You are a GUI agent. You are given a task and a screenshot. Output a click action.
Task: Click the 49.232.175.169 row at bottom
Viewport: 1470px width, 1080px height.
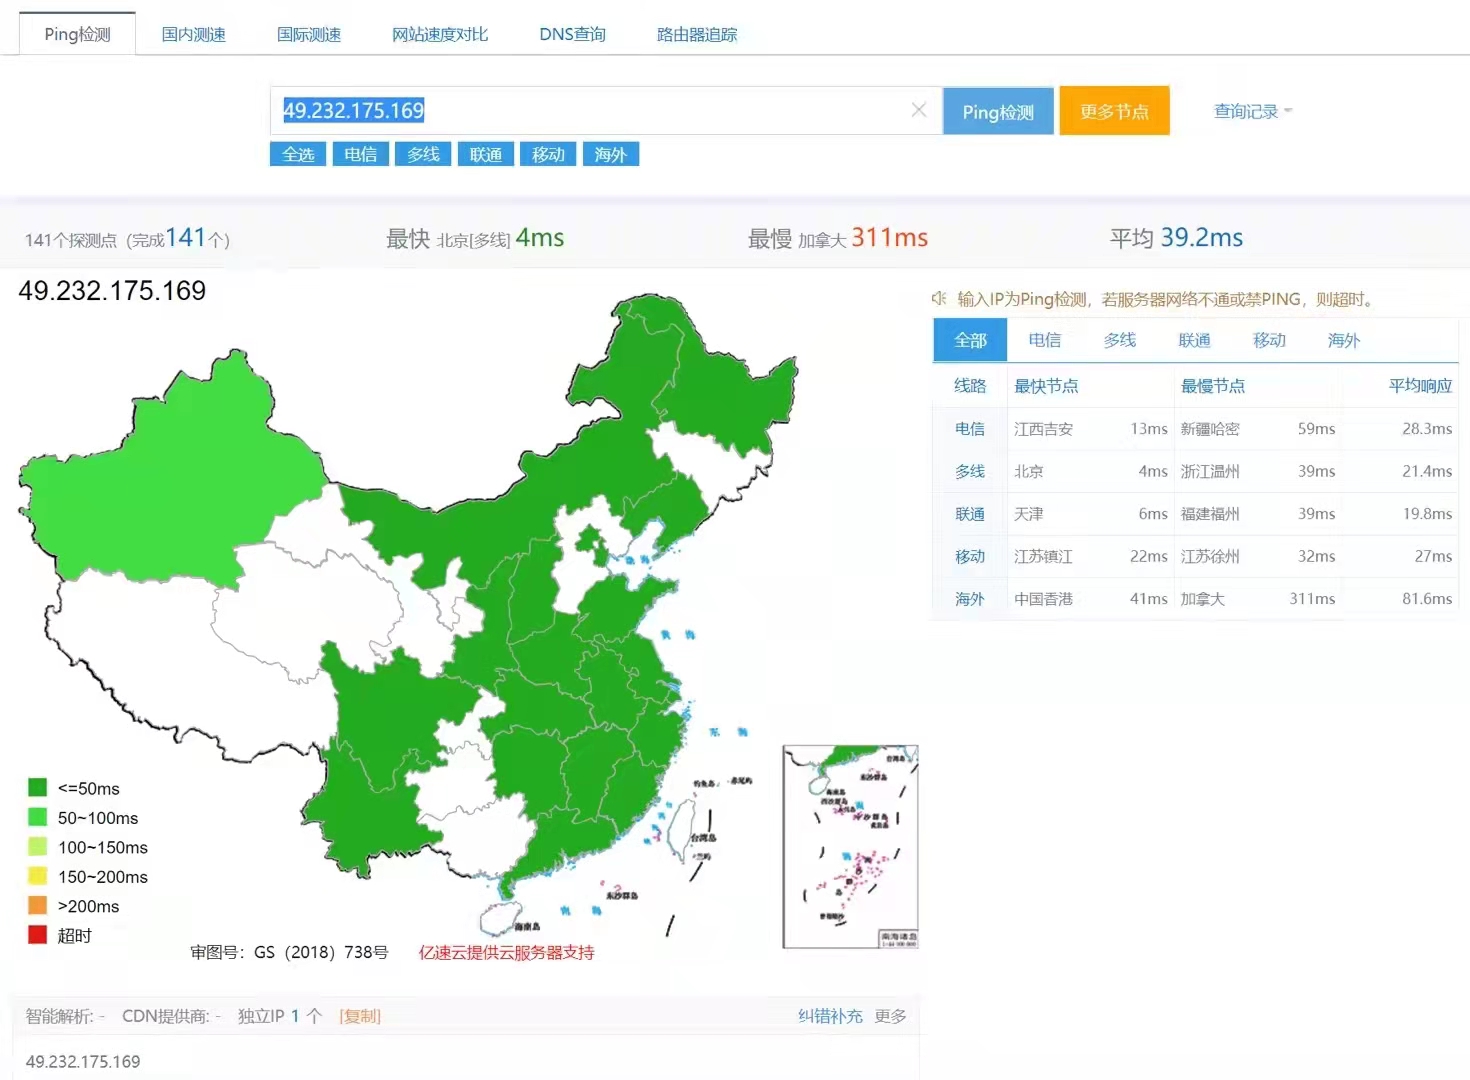(x=465, y=1061)
